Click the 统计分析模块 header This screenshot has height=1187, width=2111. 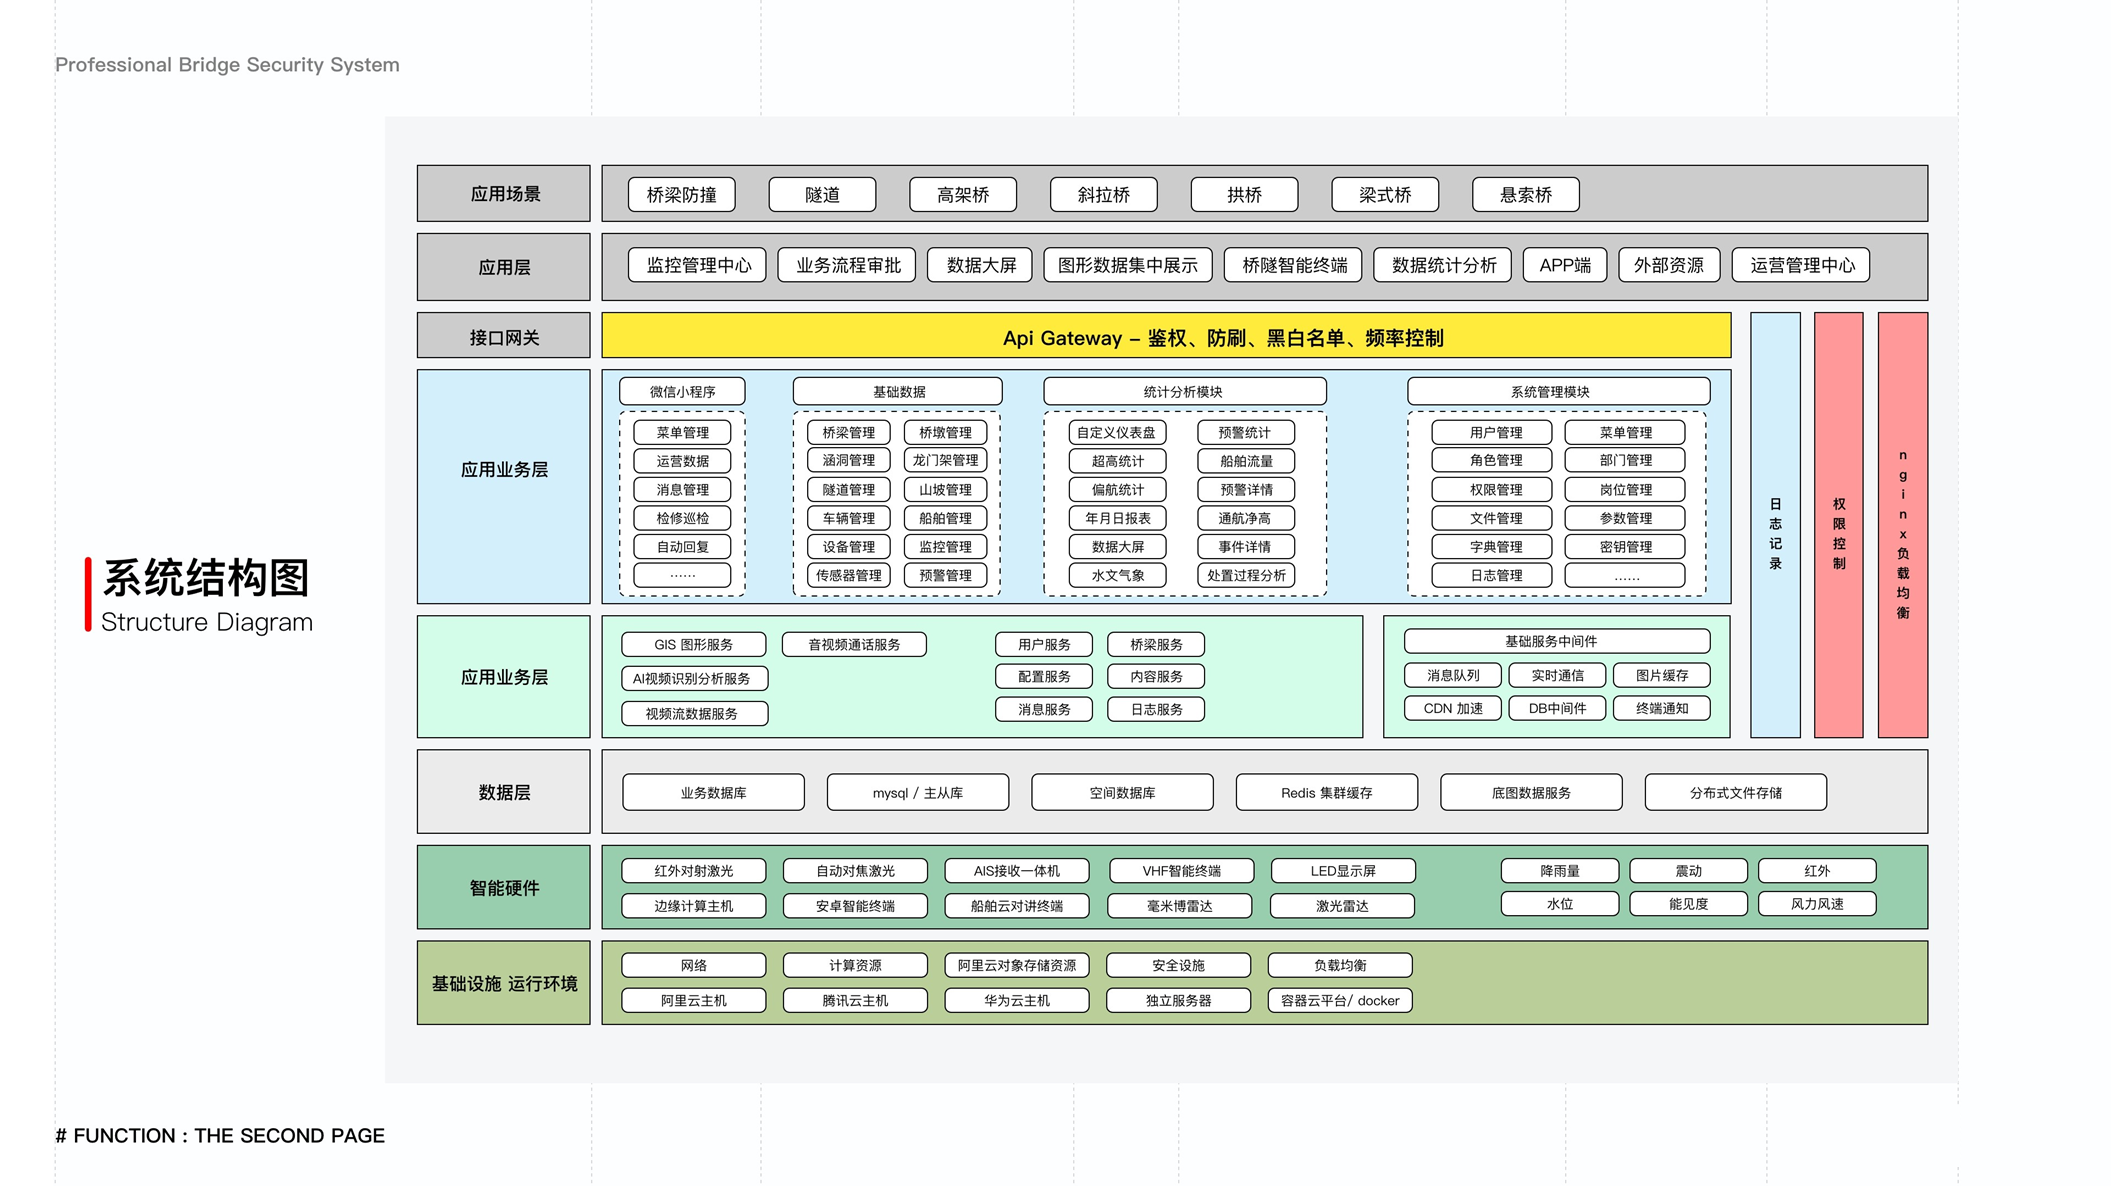pyautogui.click(x=1184, y=392)
